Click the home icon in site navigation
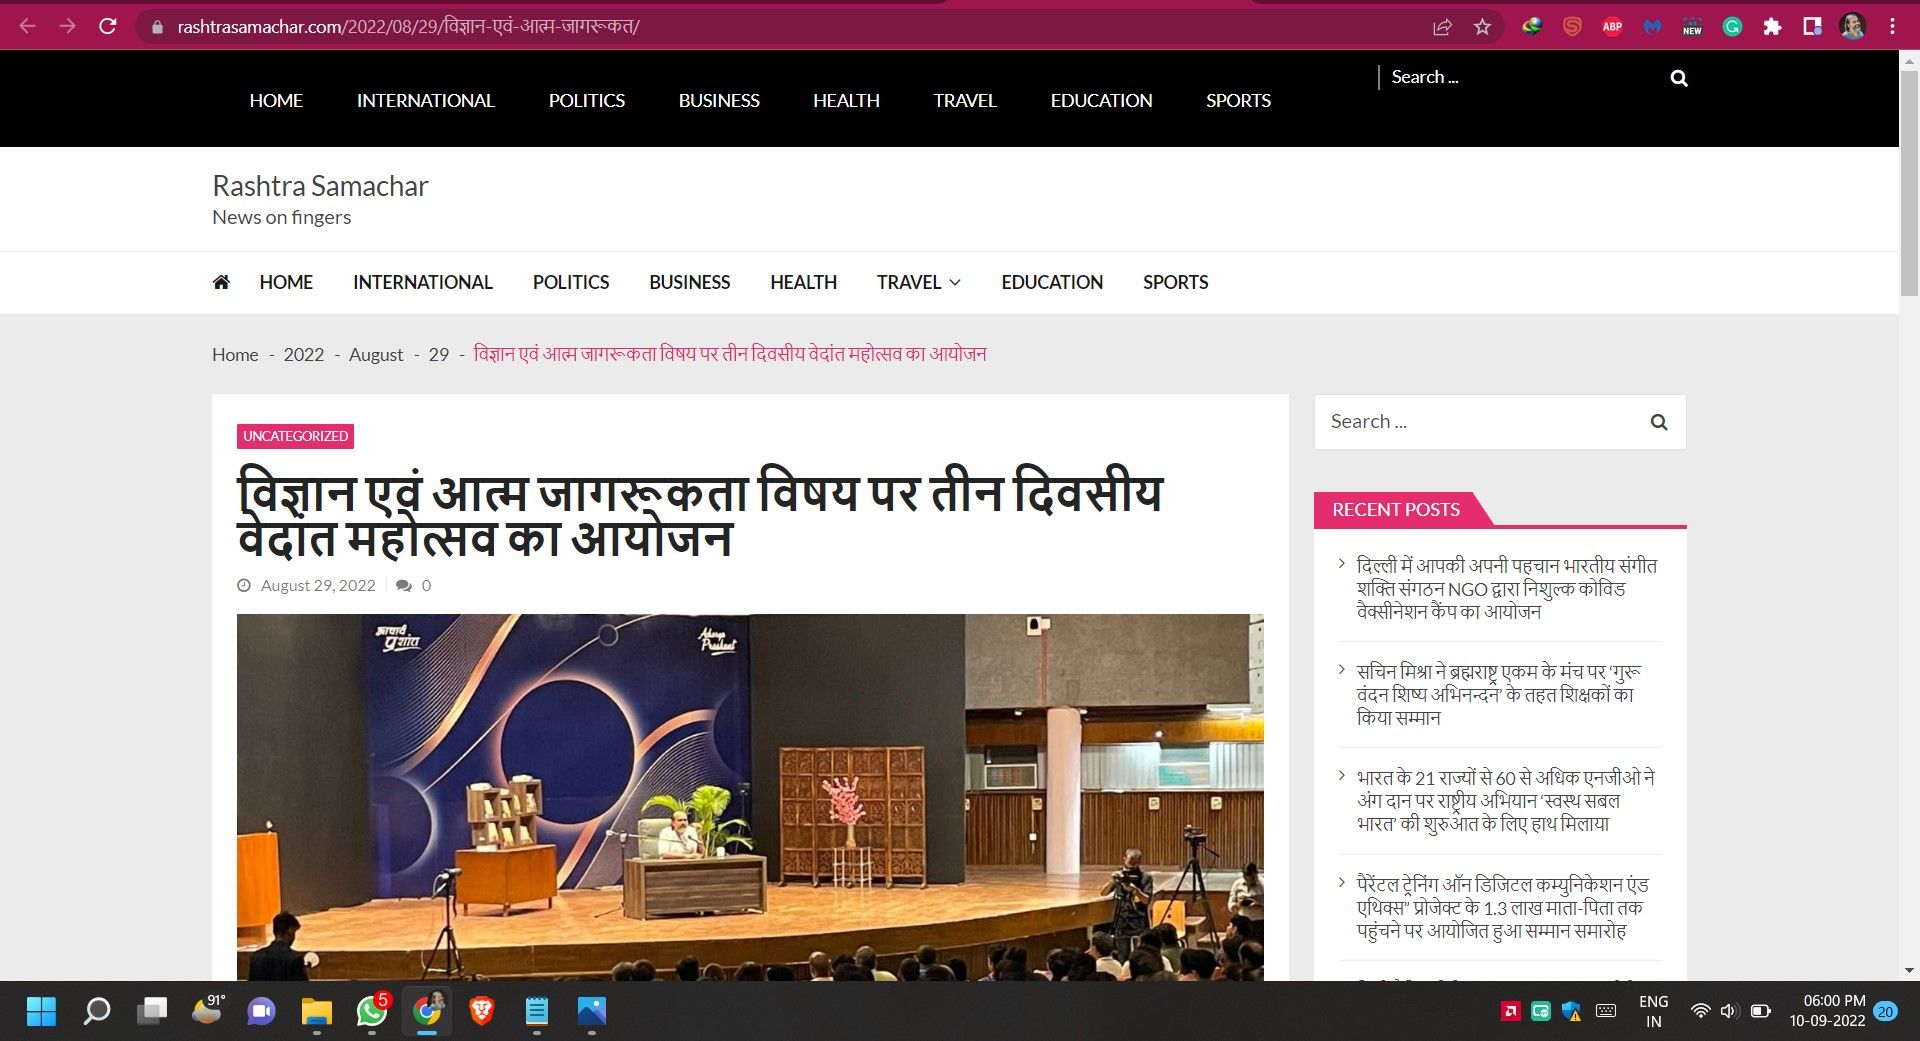Image resolution: width=1920 pixels, height=1041 pixels. point(221,282)
